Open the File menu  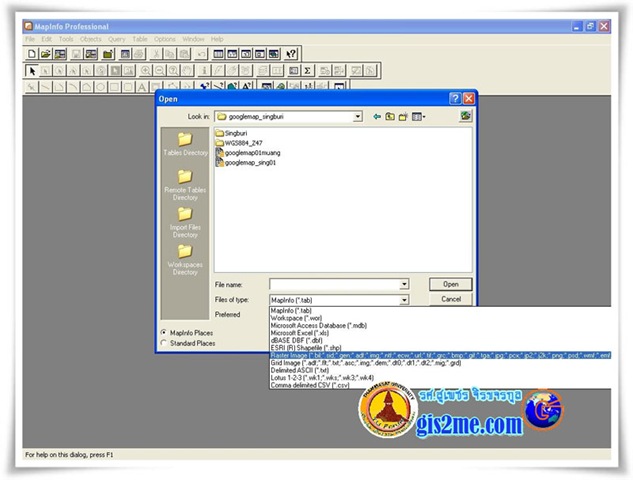click(30, 39)
